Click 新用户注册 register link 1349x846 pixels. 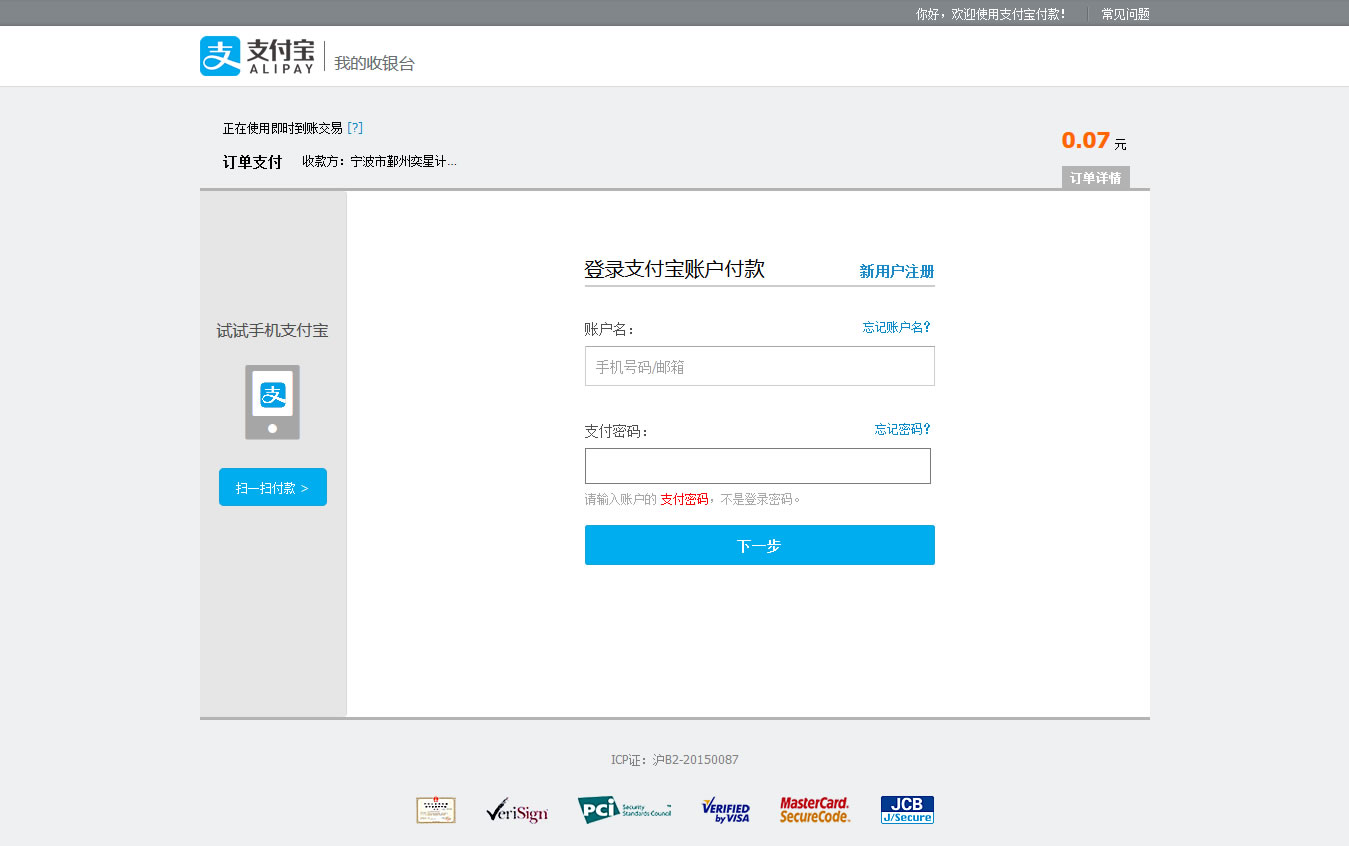(897, 271)
